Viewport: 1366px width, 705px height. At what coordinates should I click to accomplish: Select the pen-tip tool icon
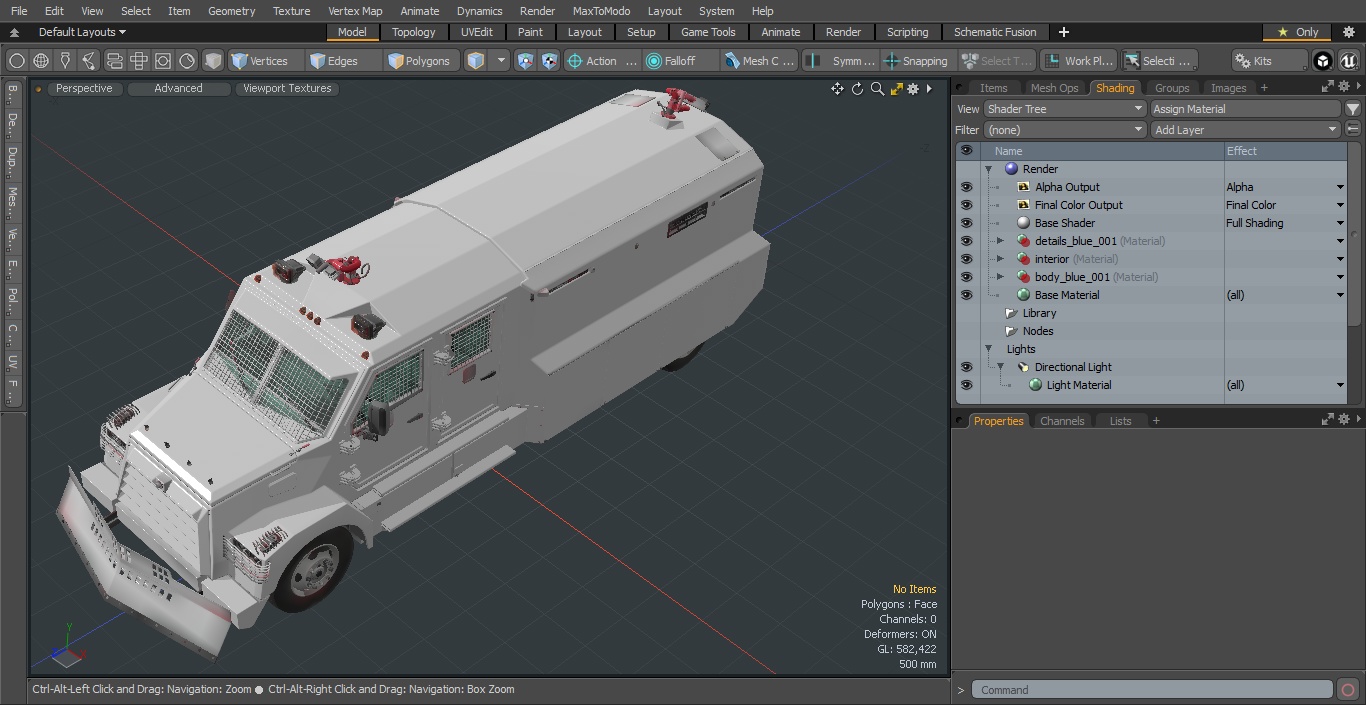click(x=65, y=61)
